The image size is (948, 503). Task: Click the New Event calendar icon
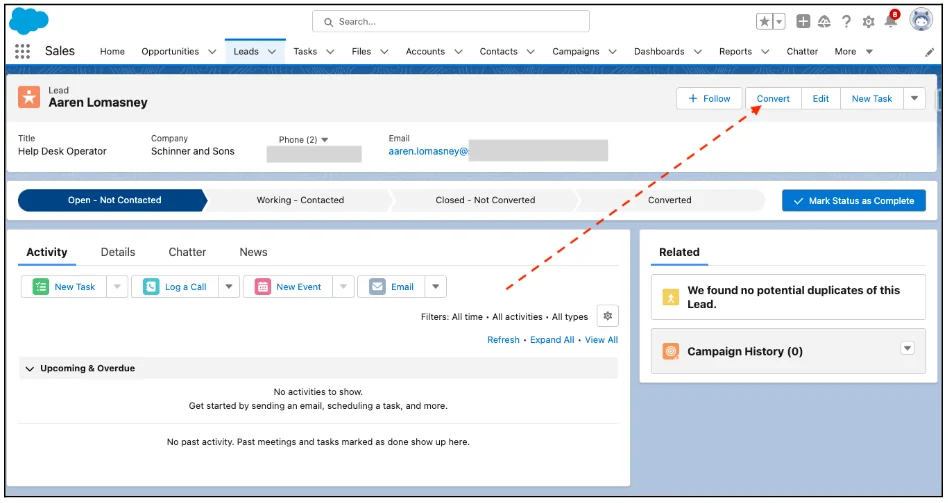262,287
